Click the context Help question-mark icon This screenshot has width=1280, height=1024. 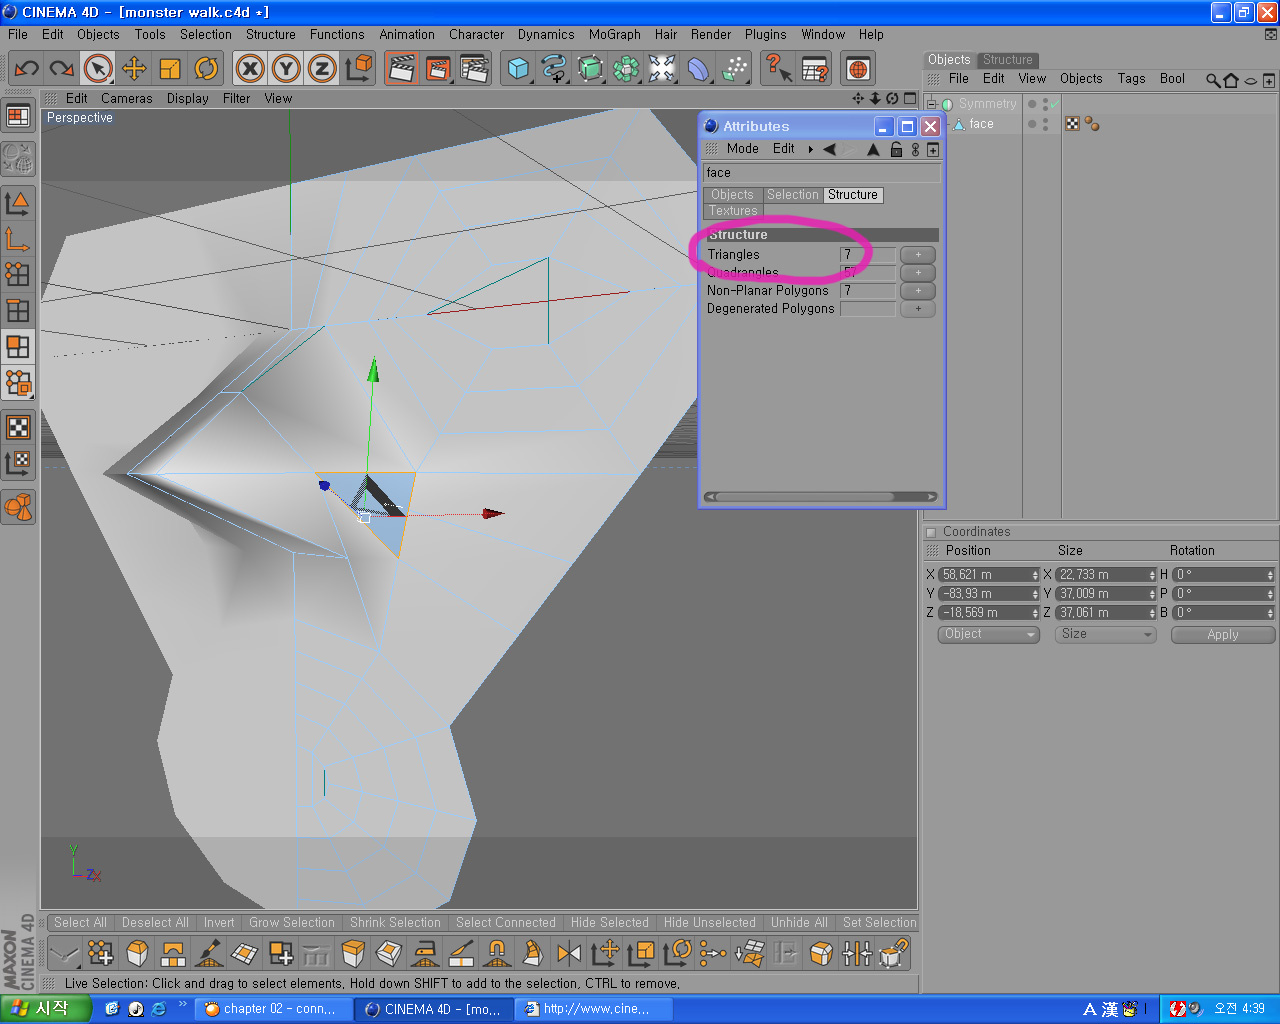coord(778,68)
